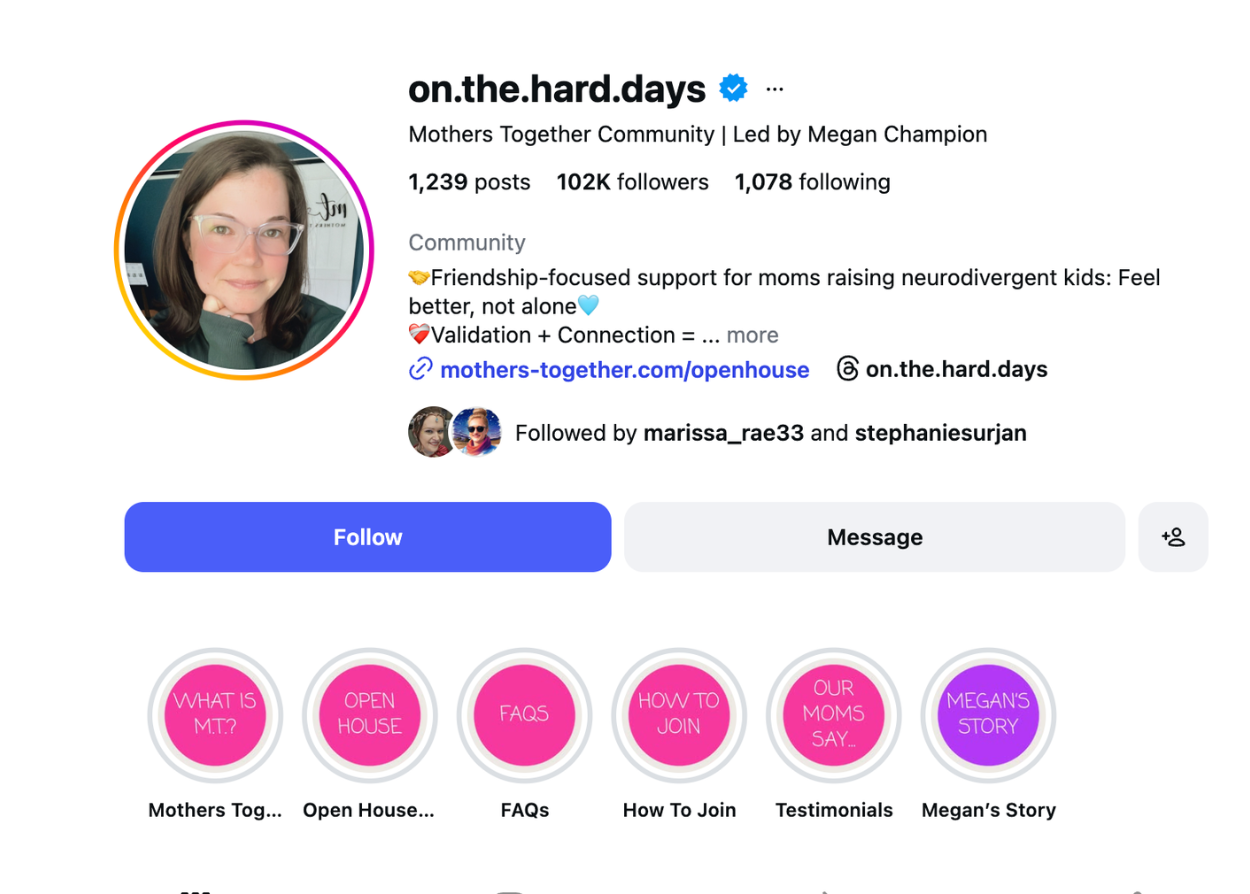Open stephaniesurjan's profile from followed-by text
Viewport: 1250px width, 894px height.
(x=941, y=433)
